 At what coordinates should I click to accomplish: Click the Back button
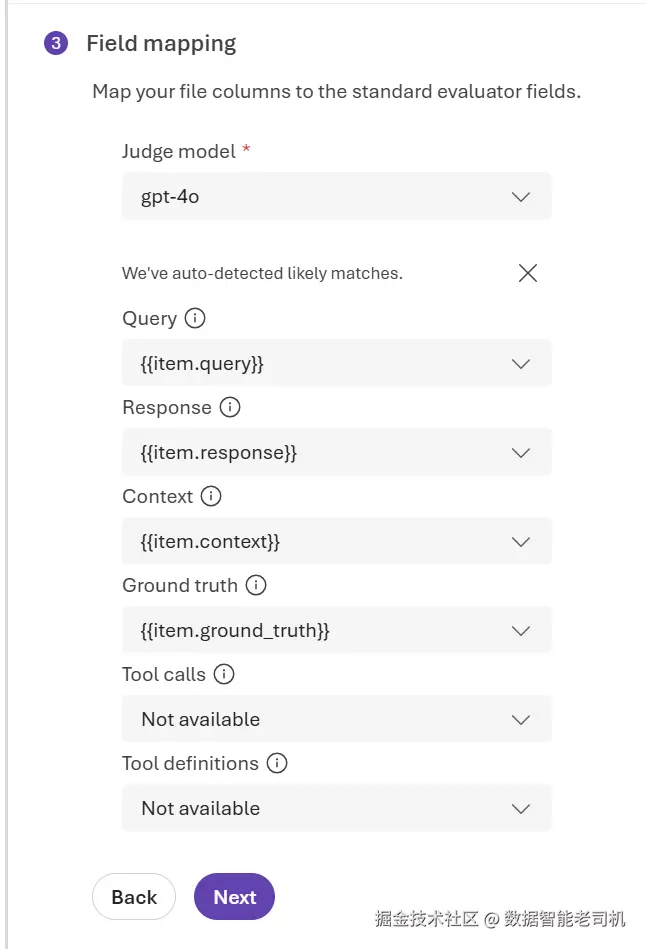click(x=134, y=896)
